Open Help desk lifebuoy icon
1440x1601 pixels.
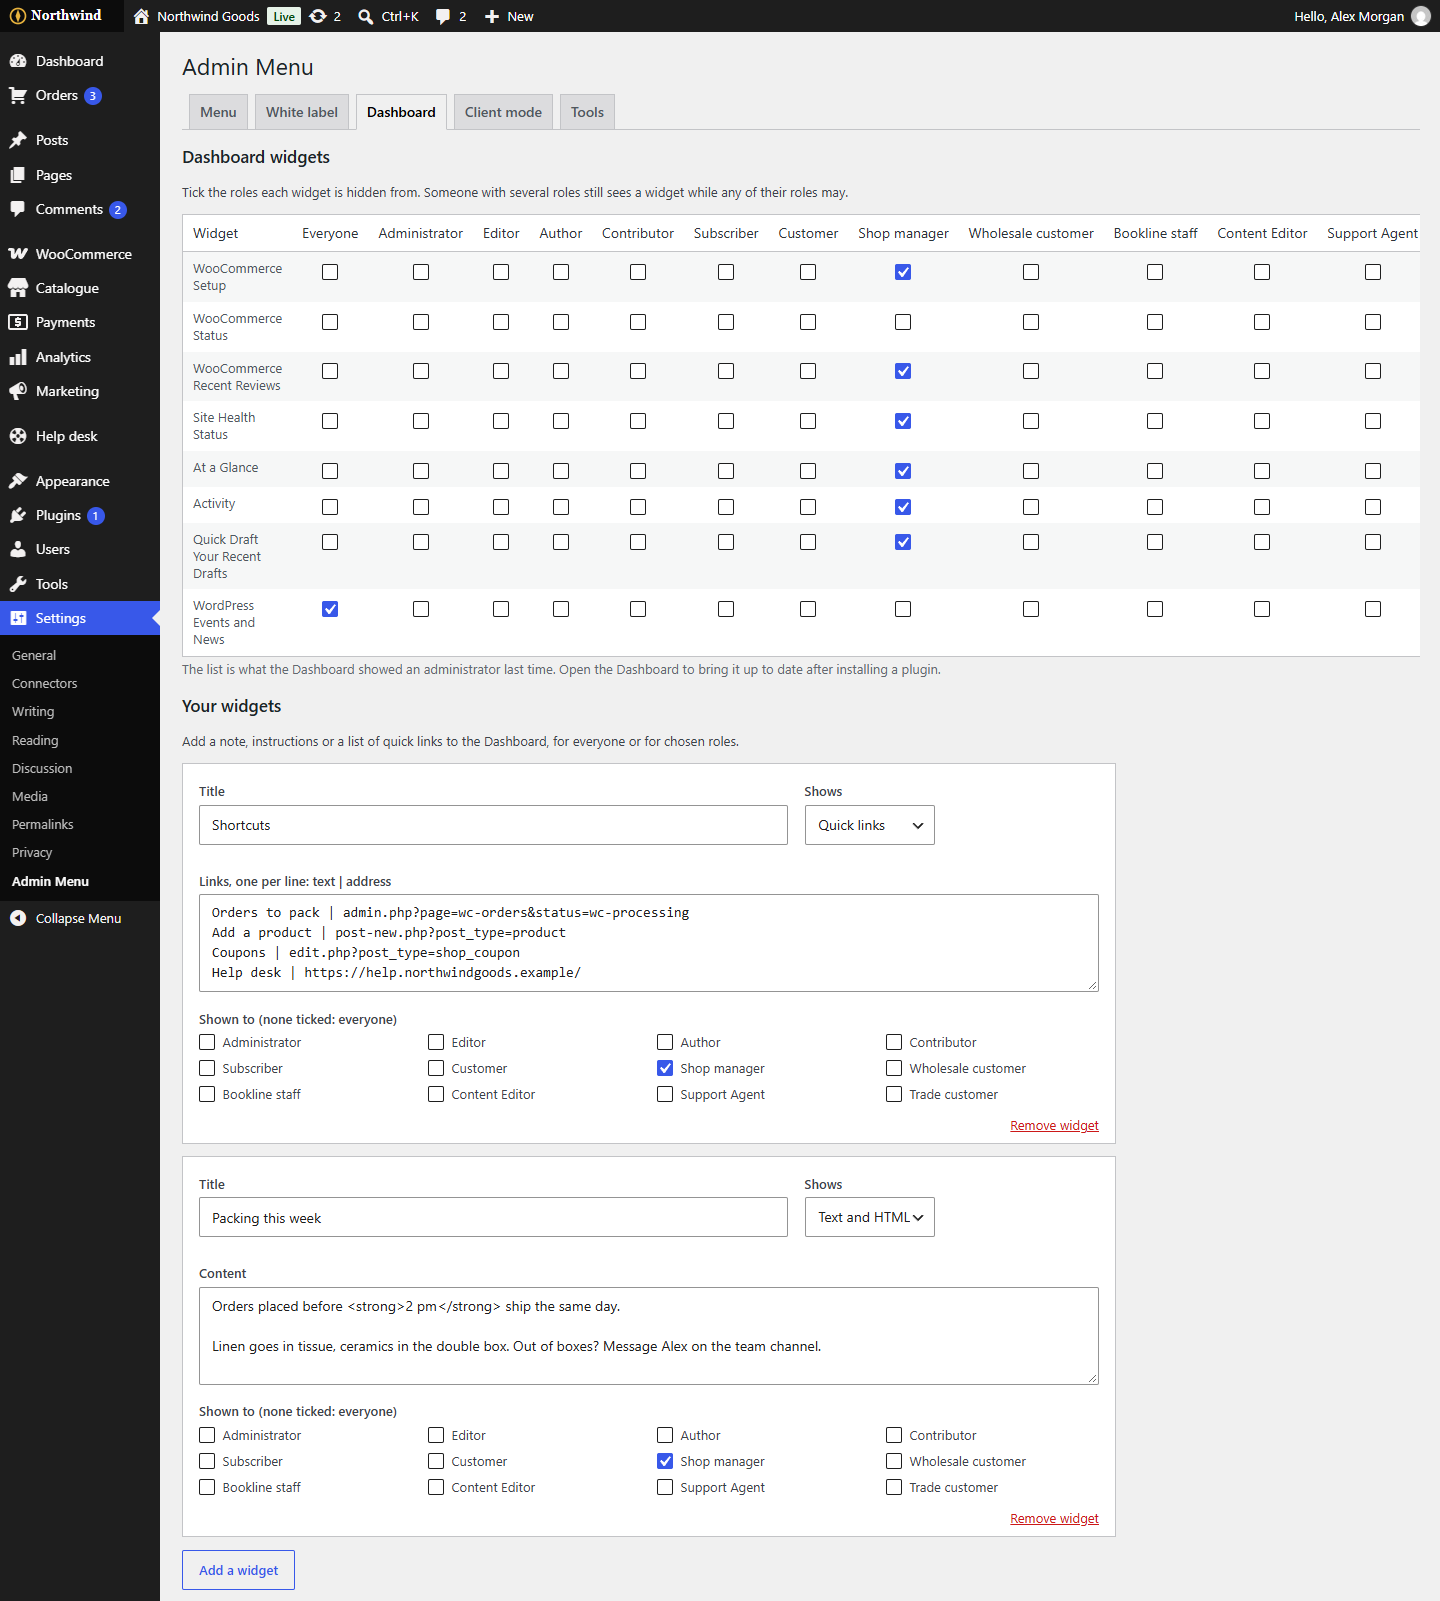click(x=18, y=436)
